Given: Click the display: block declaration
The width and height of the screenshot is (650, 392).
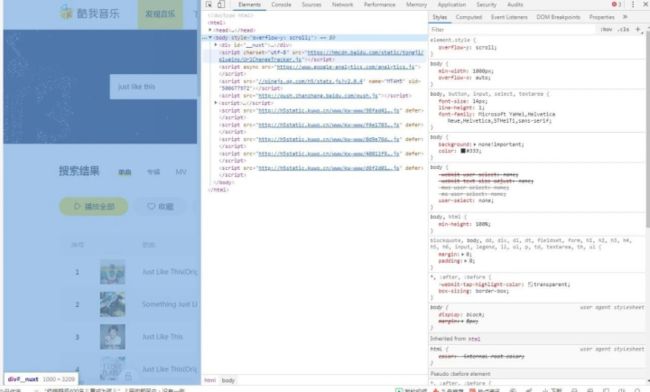Looking at the screenshot, I should click(461, 315).
